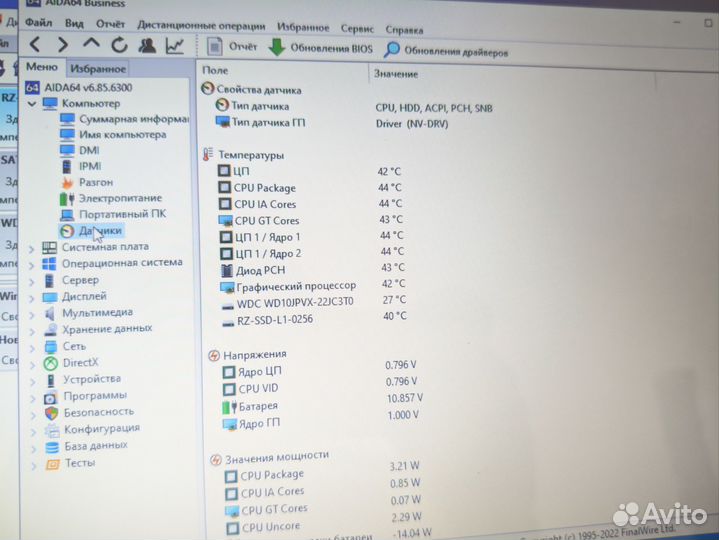This screenshot has height=540, width=719.
Task: Click the Forward navigation arrow
Action: click(x=63, y=44)
